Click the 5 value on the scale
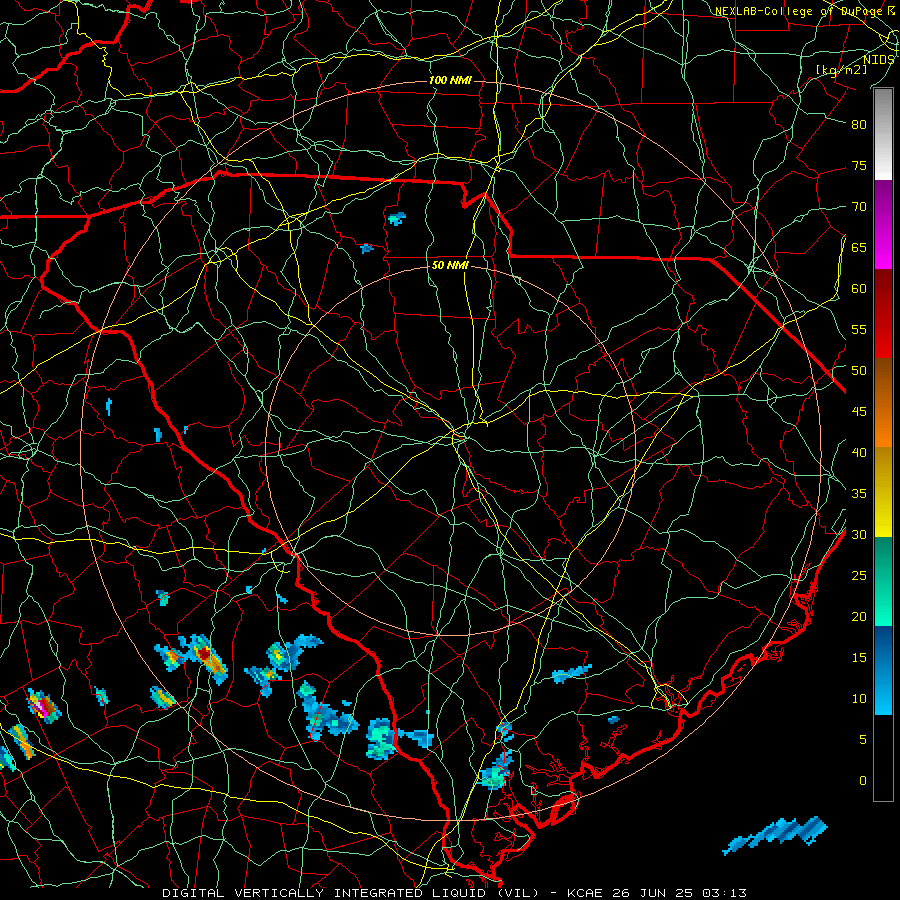The width and height of the screenshot is (900, 900). [x=863, y=740]
